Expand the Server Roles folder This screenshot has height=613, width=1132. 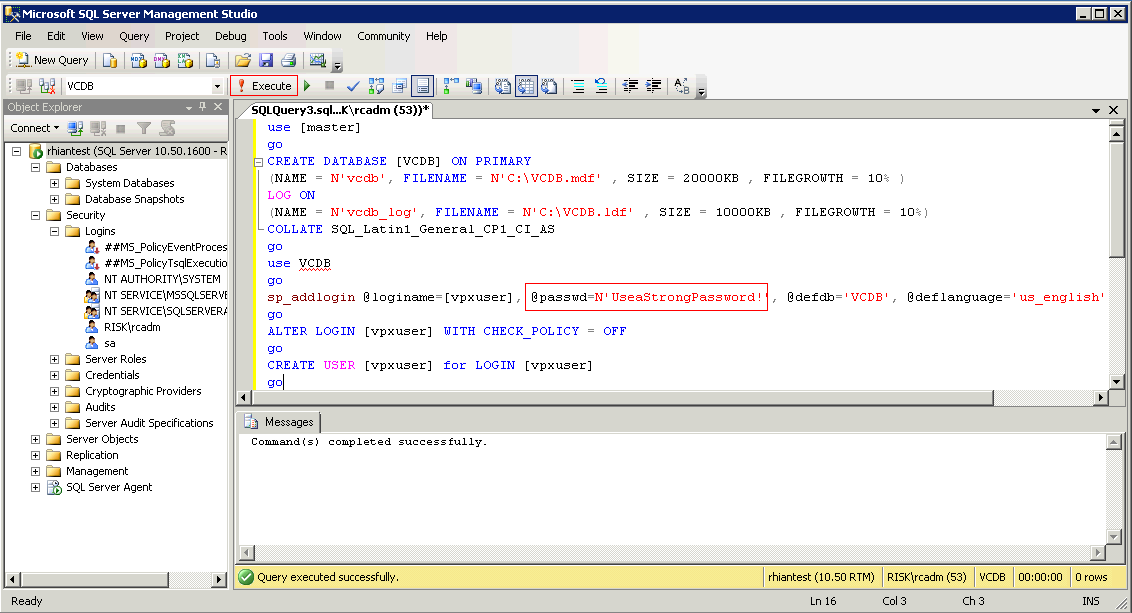click(54, 359)
